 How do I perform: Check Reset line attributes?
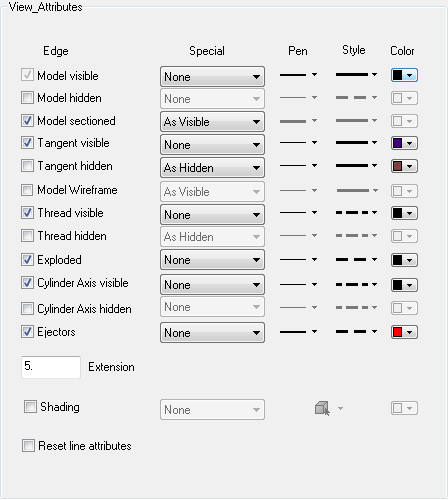point(28,446)
